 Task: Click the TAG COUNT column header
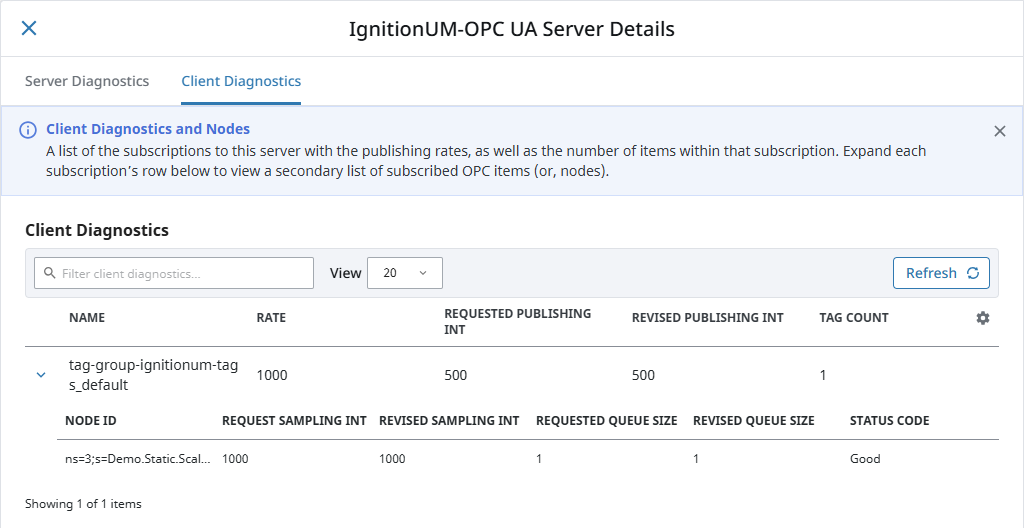tap(854, 318)
